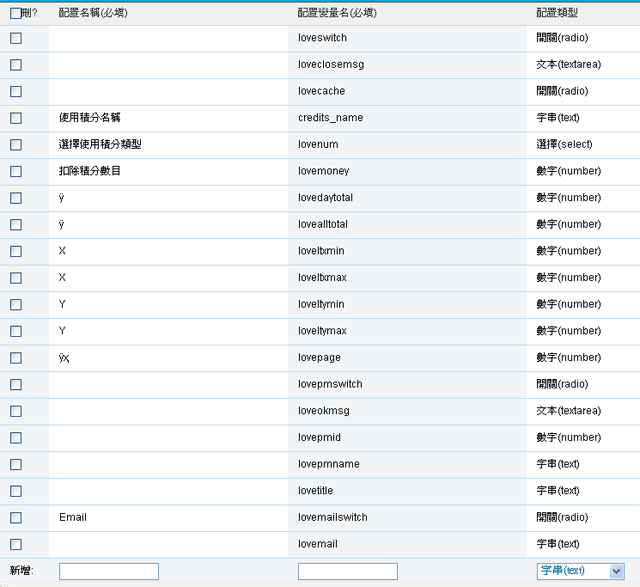
Task: Tick the select-all checkbox in the table header
Action: (x=16, y=13)
